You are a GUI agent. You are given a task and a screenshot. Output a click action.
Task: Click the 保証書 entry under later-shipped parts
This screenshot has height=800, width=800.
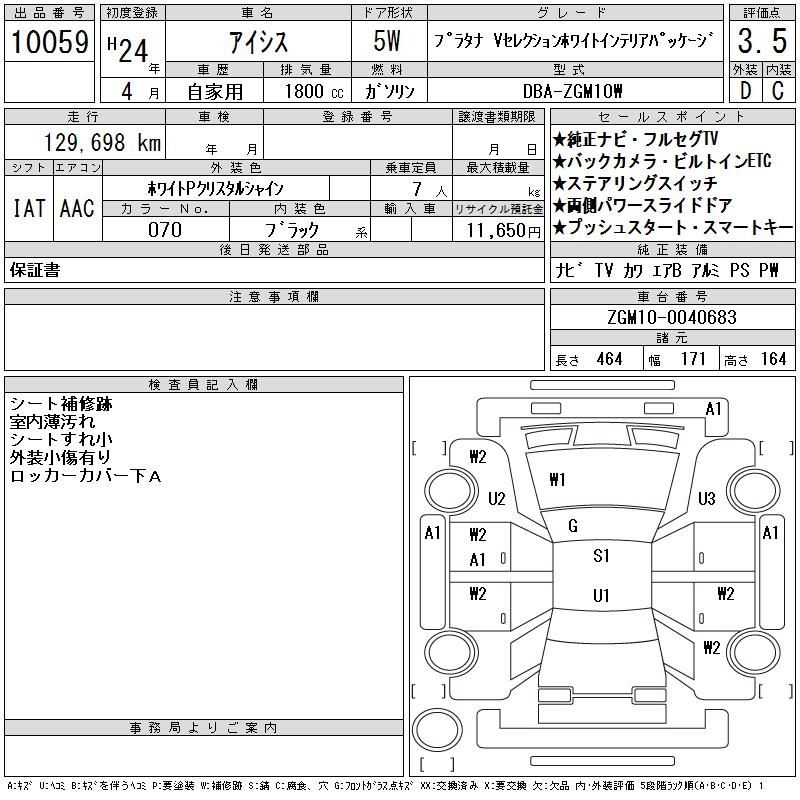click(x=35, y=270)
